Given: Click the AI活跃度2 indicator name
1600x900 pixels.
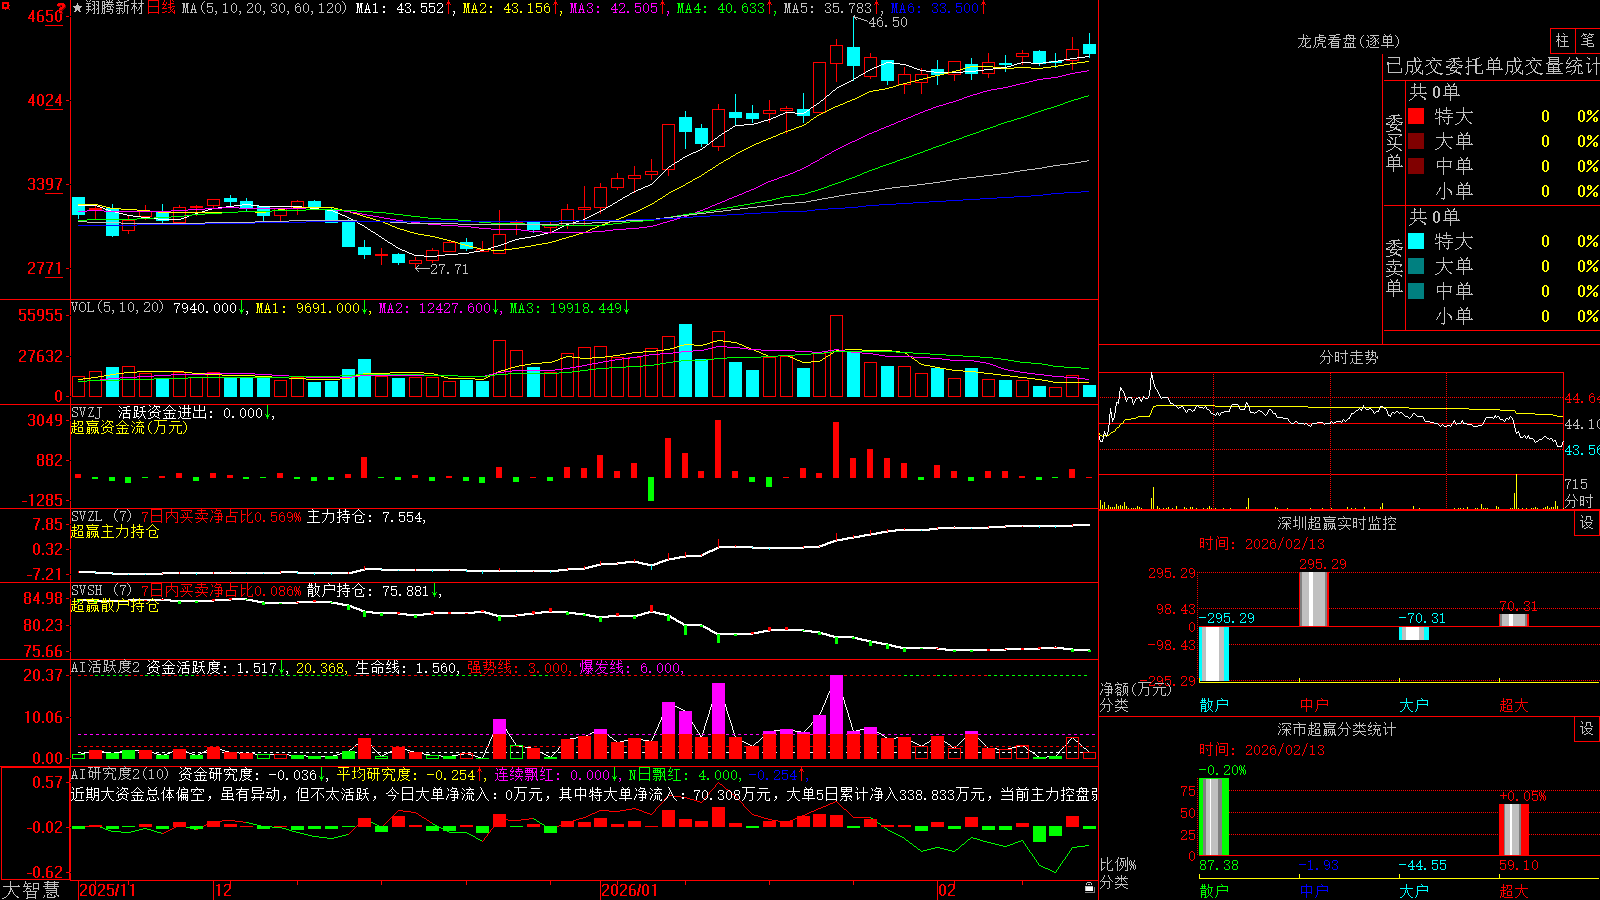Looking at the screenshot, I should click(106, 668).
